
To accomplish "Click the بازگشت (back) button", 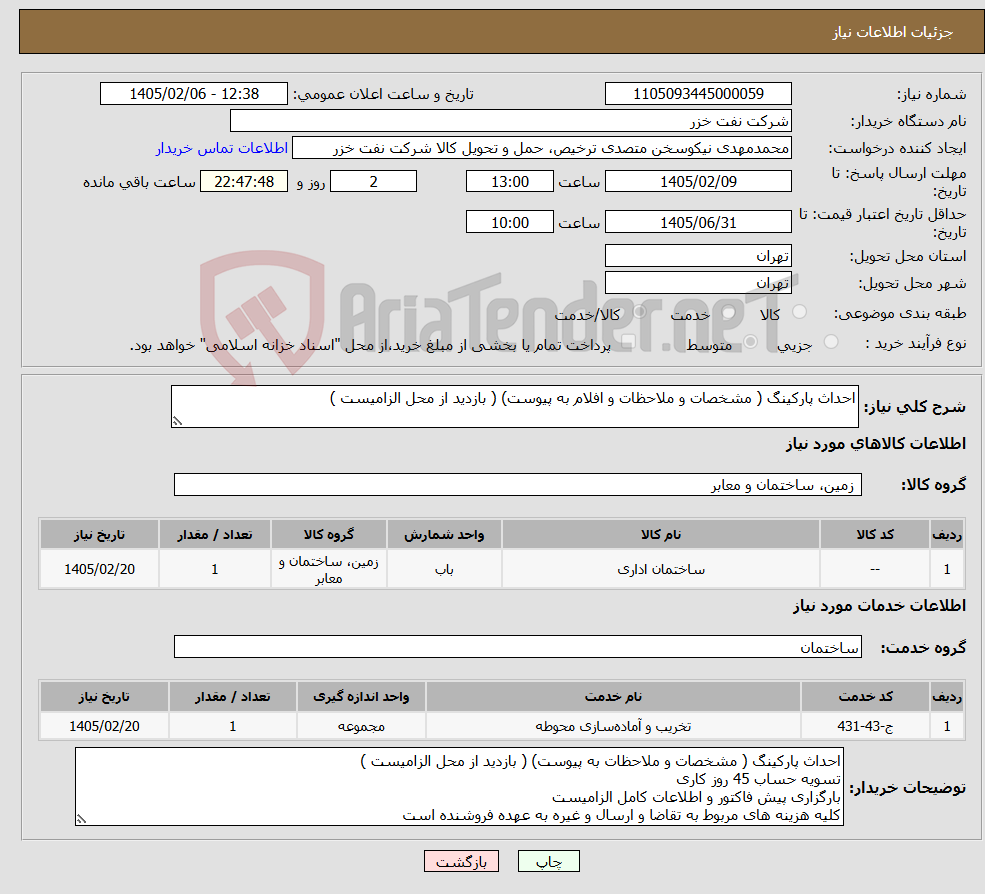I will [x=461, y=861].
